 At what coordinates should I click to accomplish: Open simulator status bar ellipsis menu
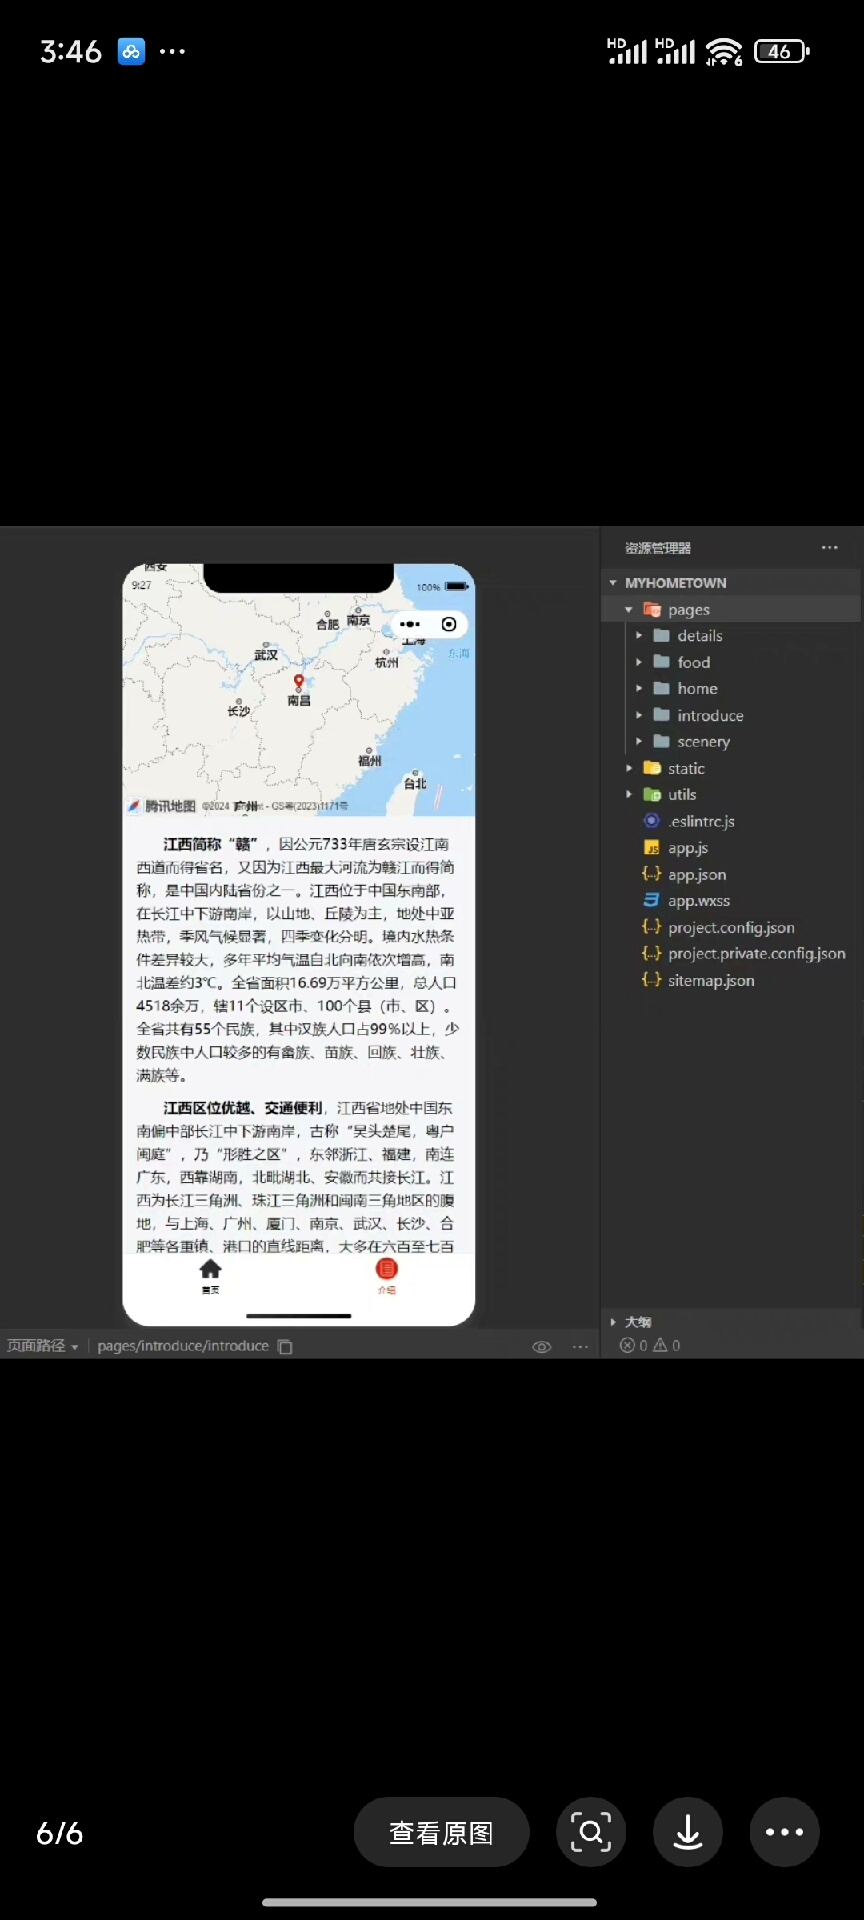(x=580, y=1346)
